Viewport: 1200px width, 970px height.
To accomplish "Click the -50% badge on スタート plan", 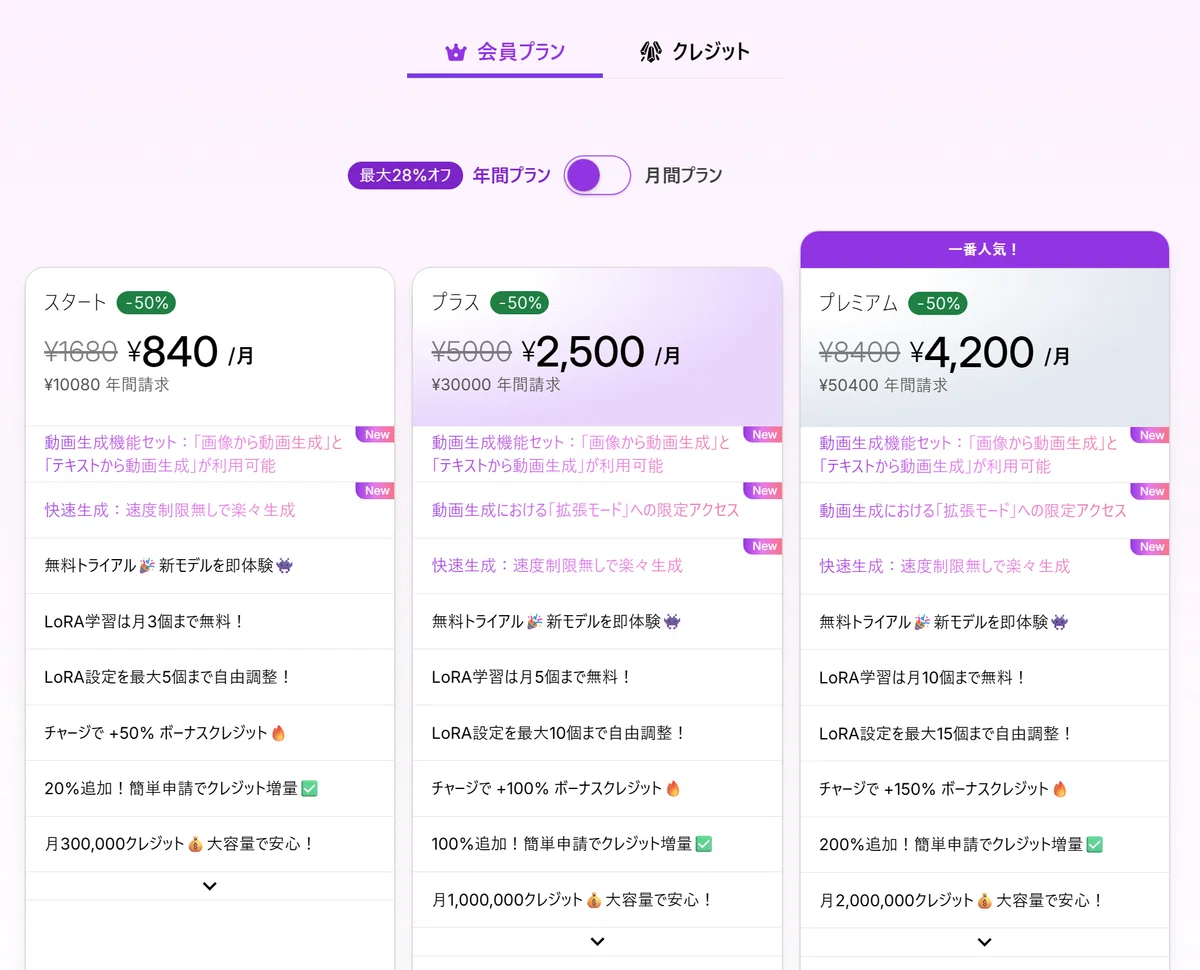I will [146, 302].
